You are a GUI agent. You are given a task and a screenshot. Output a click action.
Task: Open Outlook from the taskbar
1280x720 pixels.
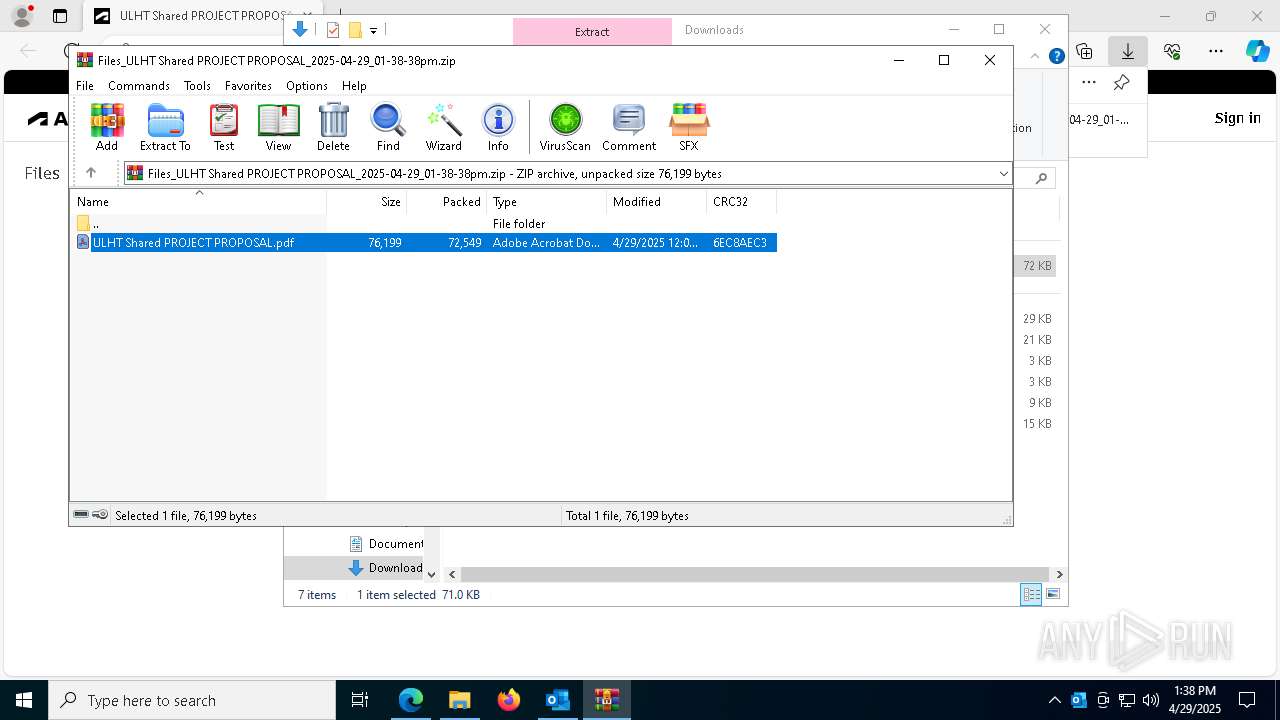[558, 700]
